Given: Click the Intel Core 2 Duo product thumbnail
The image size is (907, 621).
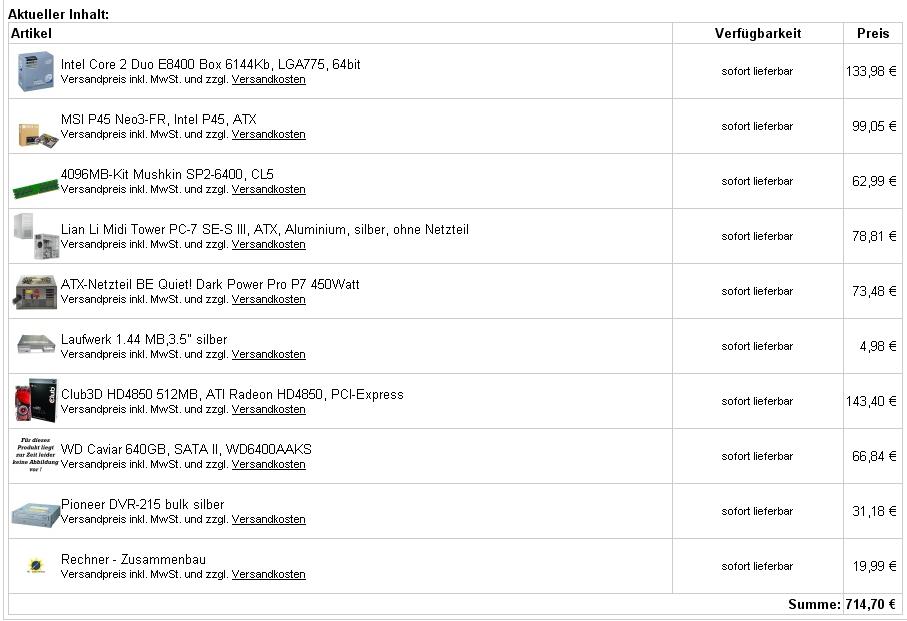Looking at the screenshot, I should (35, 71).
